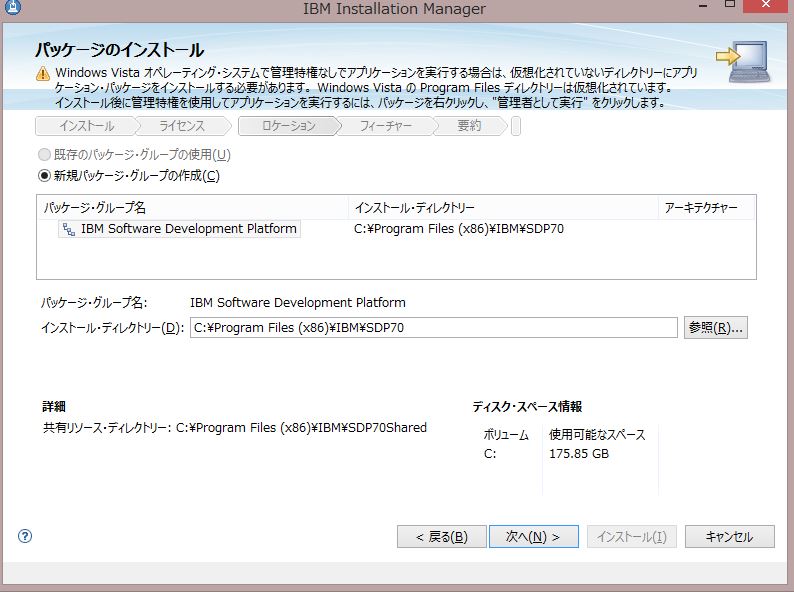Click the ボリューム column label
This screenshot has height=592, width=794.
tap(506, 435)
